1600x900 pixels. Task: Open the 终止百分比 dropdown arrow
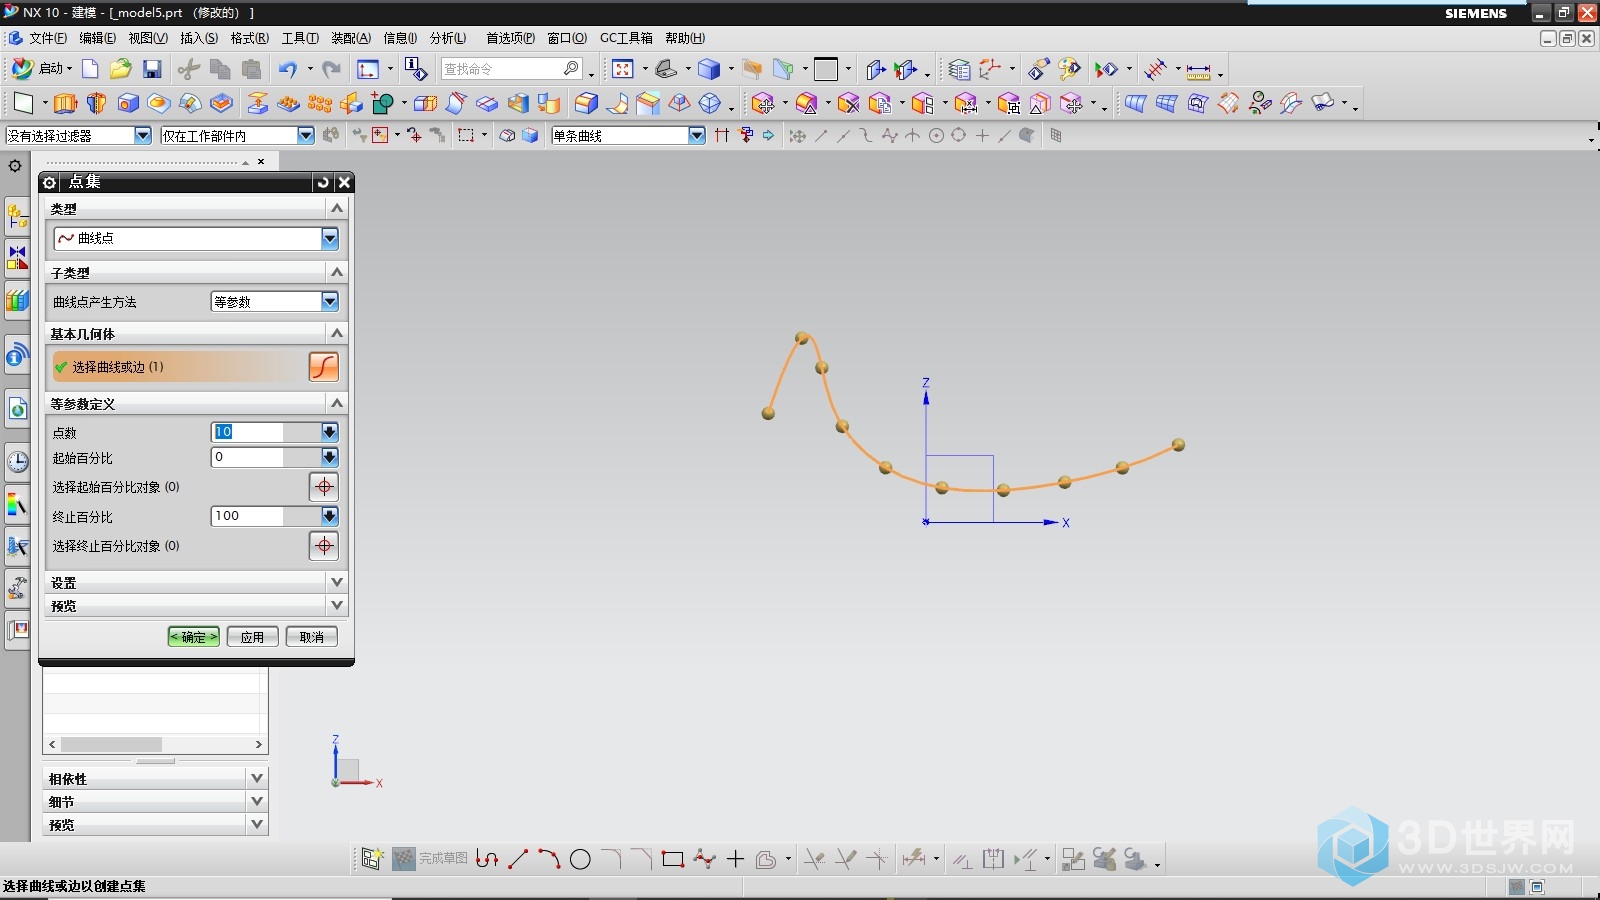click(330, 516)
